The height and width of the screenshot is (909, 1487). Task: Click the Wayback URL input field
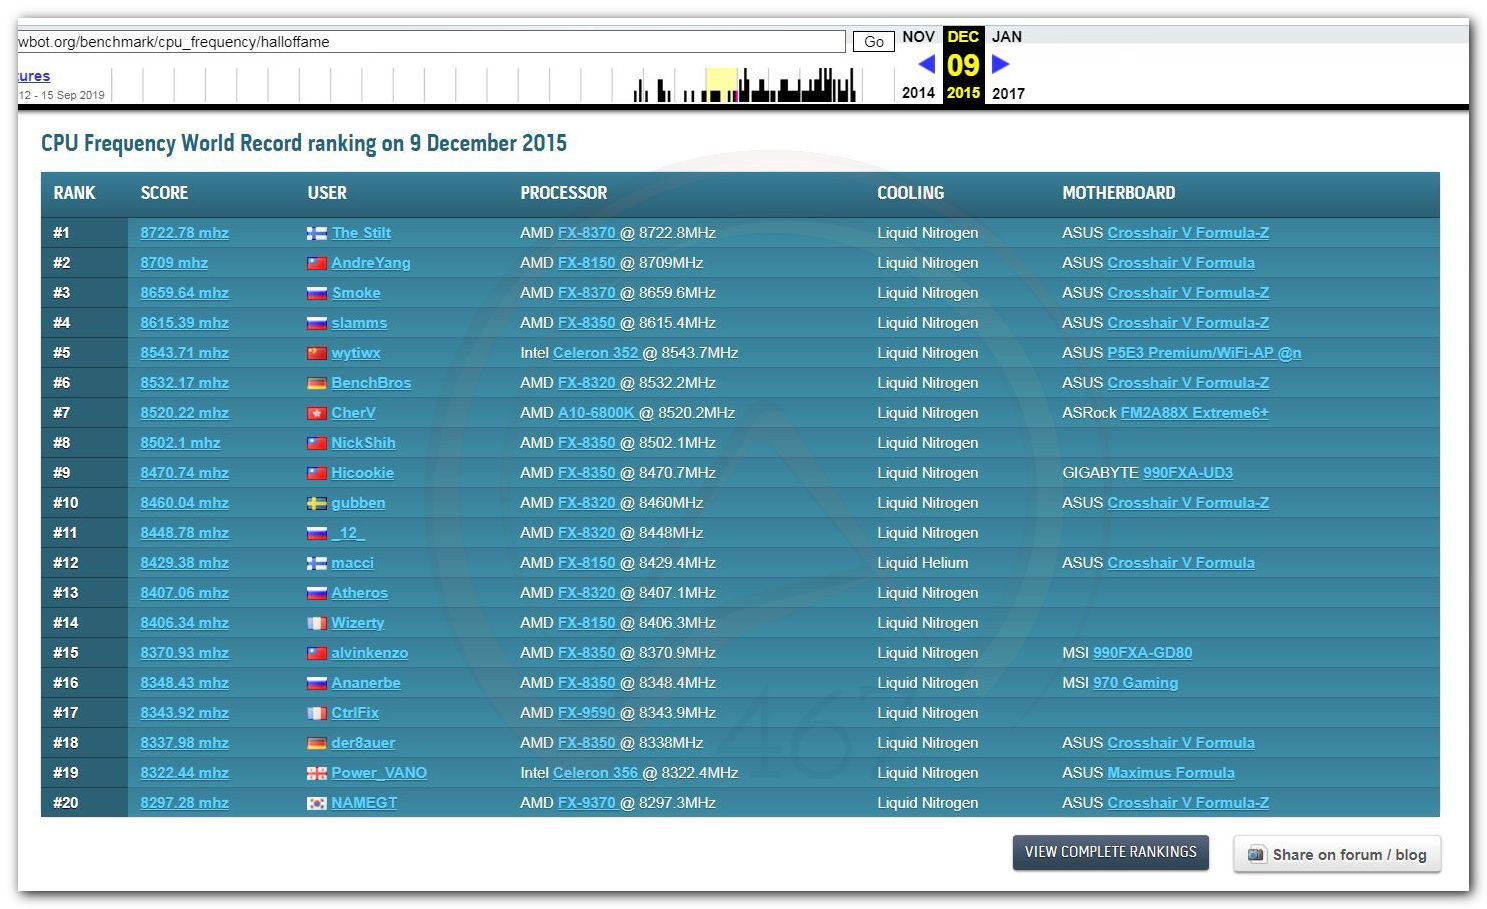tap(430, 42)
